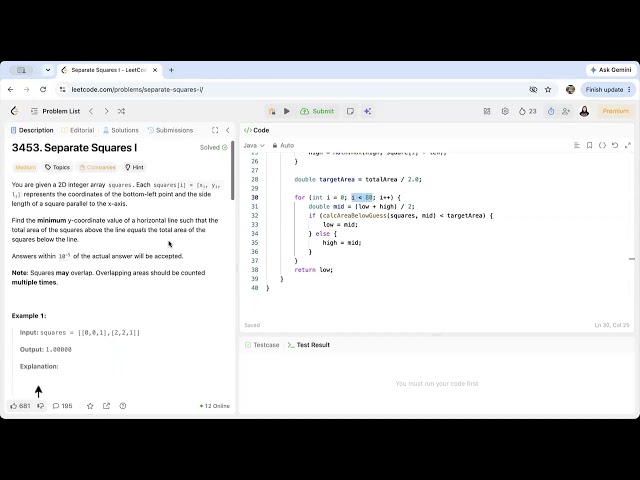Image resolution: width=640 pixels, height=480 pixels.
Task: View the streak flame counter 23
Action: point(527,111)
